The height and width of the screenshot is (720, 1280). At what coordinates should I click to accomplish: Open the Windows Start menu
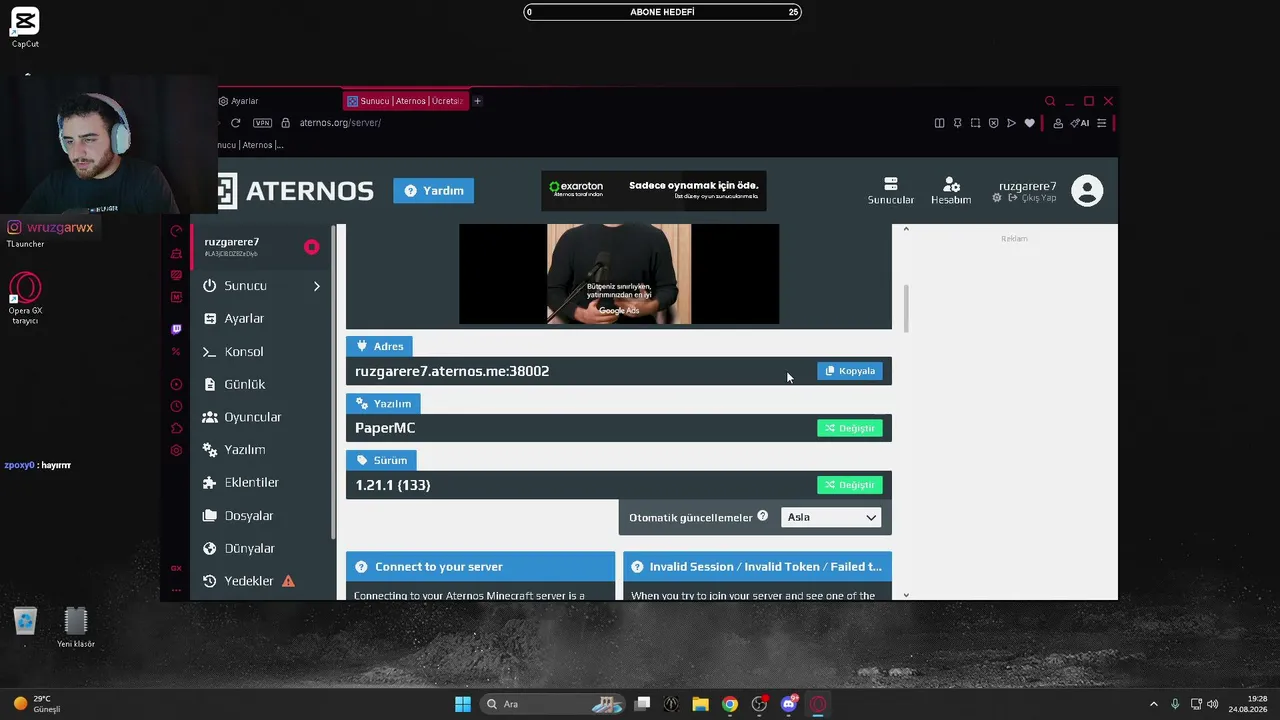463,704
